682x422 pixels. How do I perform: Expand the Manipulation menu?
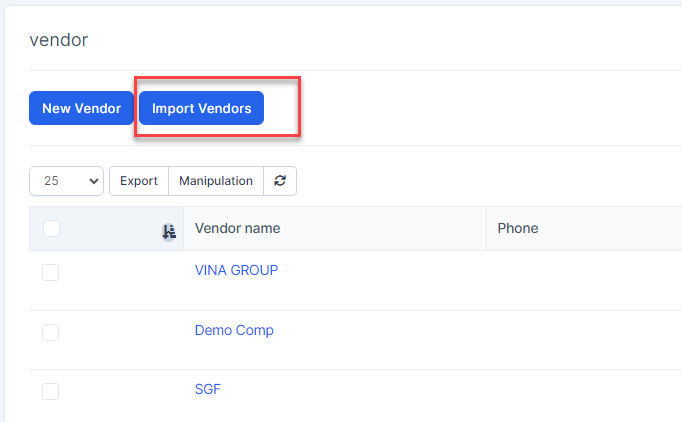(x=216, y=181)
